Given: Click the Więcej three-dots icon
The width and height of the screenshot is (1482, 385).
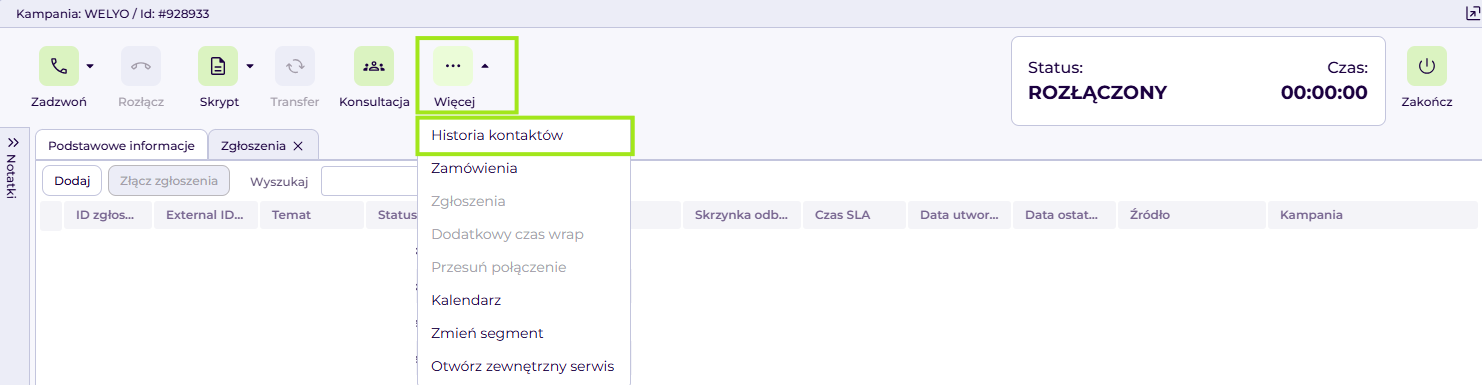Looking at the screenshot, I should (x=453, y=66).
